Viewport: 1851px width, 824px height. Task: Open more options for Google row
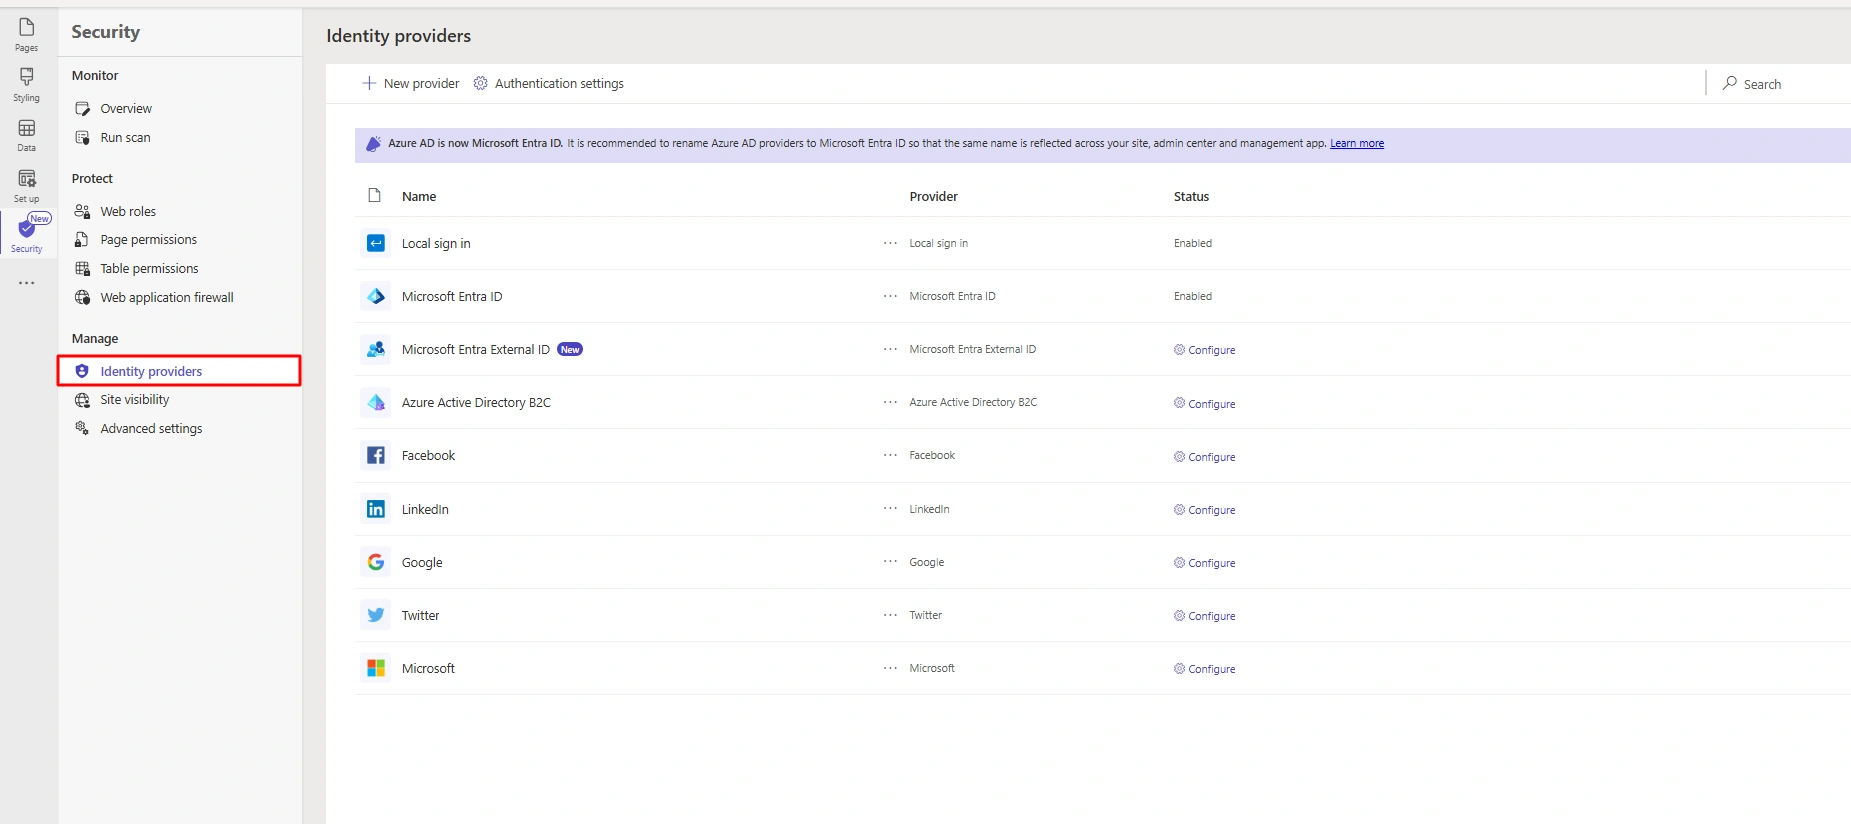click(x=890, y=562)
